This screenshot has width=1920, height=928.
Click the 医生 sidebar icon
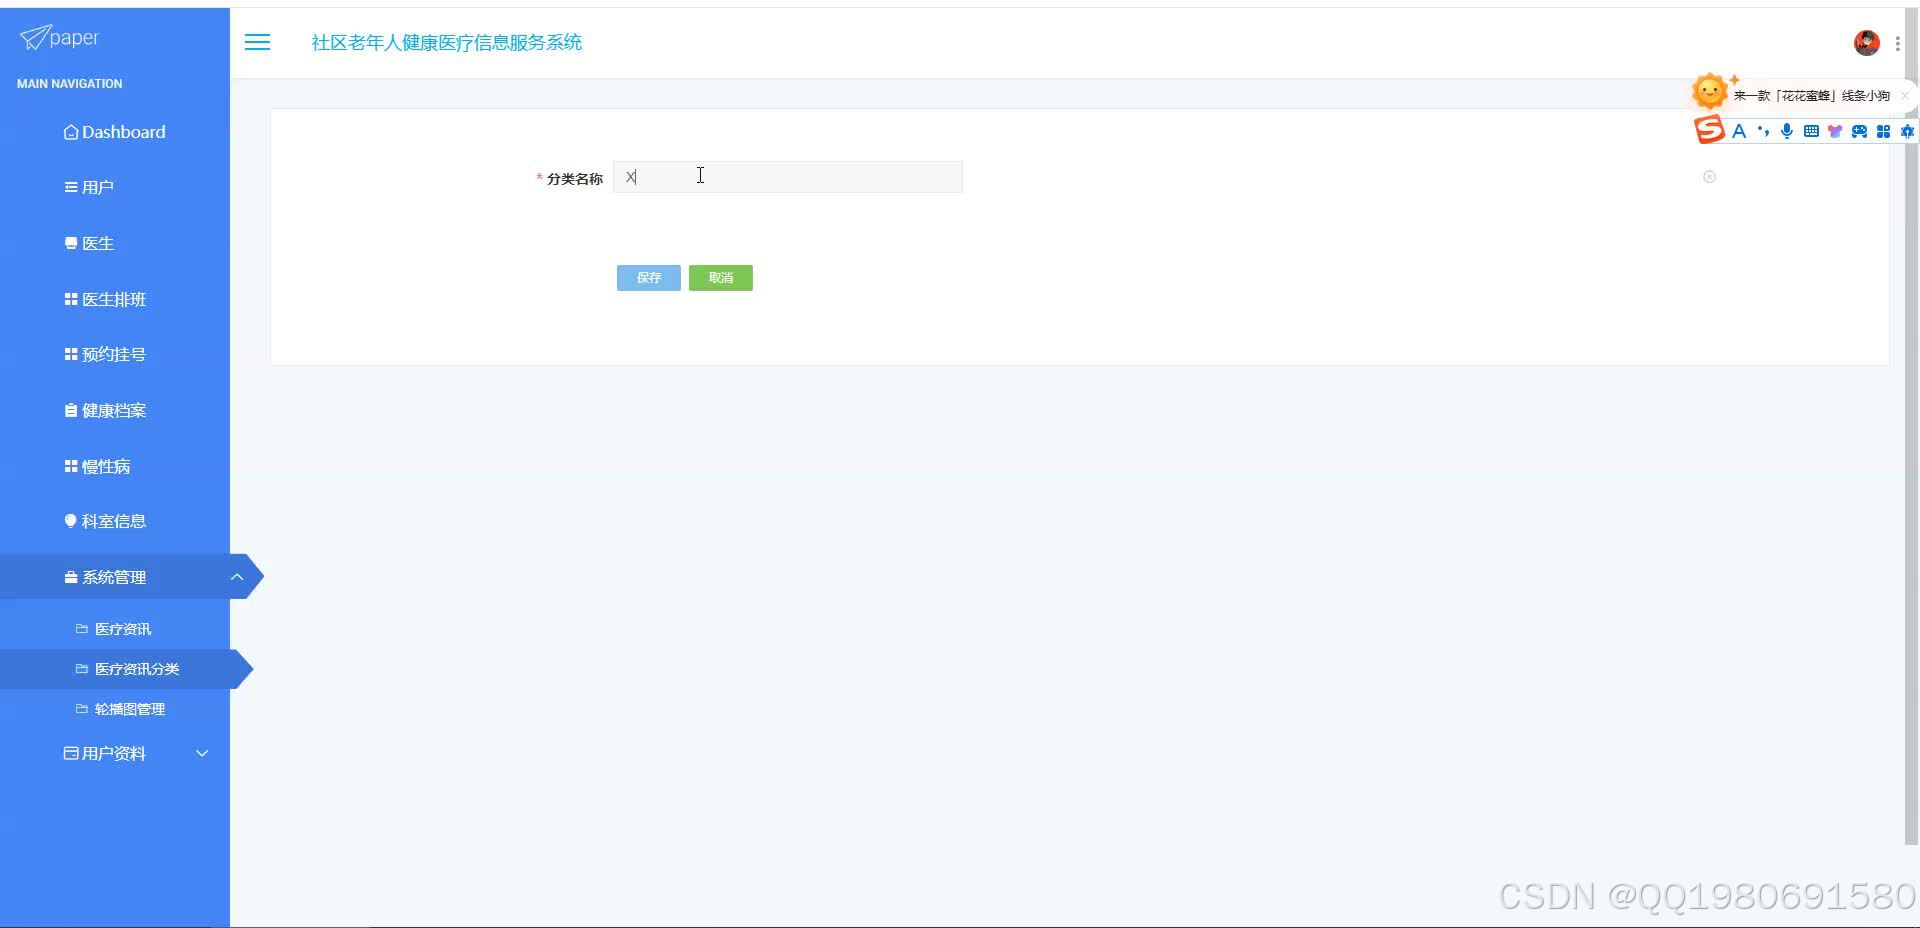pyautogui.click(x=70, y=243)
